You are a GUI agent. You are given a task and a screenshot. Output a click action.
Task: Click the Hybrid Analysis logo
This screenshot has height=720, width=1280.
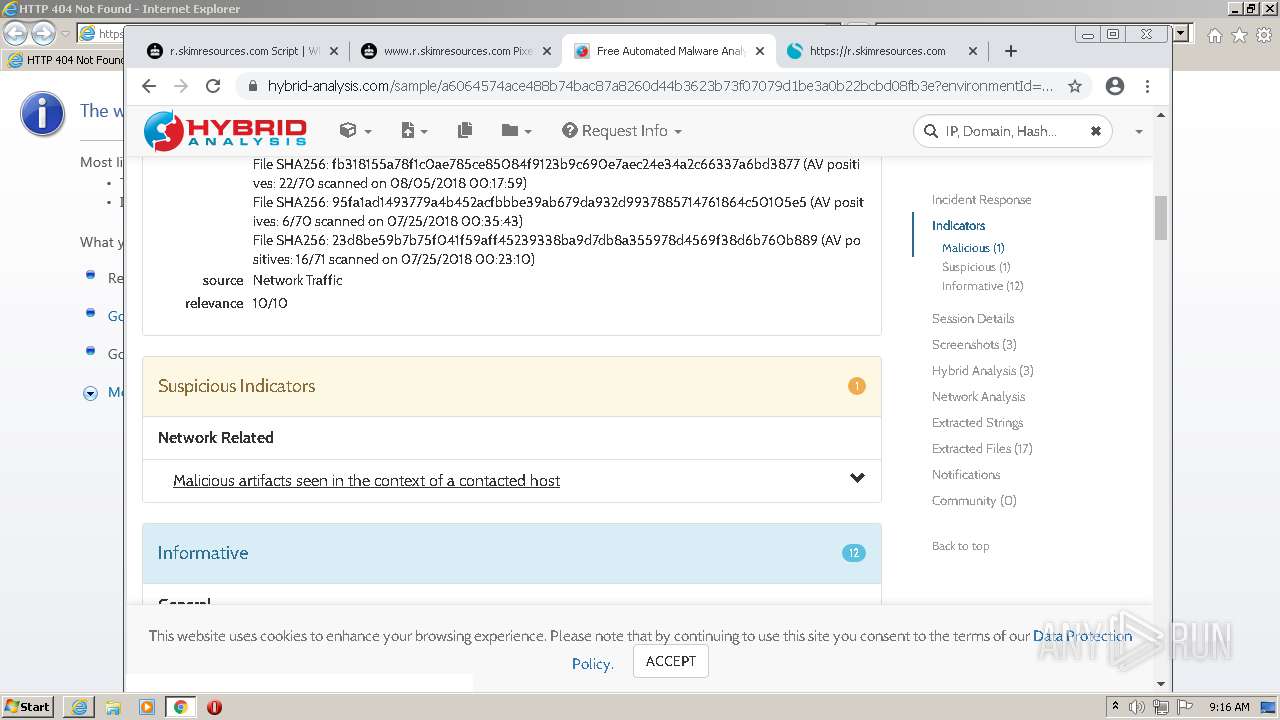[x=225, y=131]
